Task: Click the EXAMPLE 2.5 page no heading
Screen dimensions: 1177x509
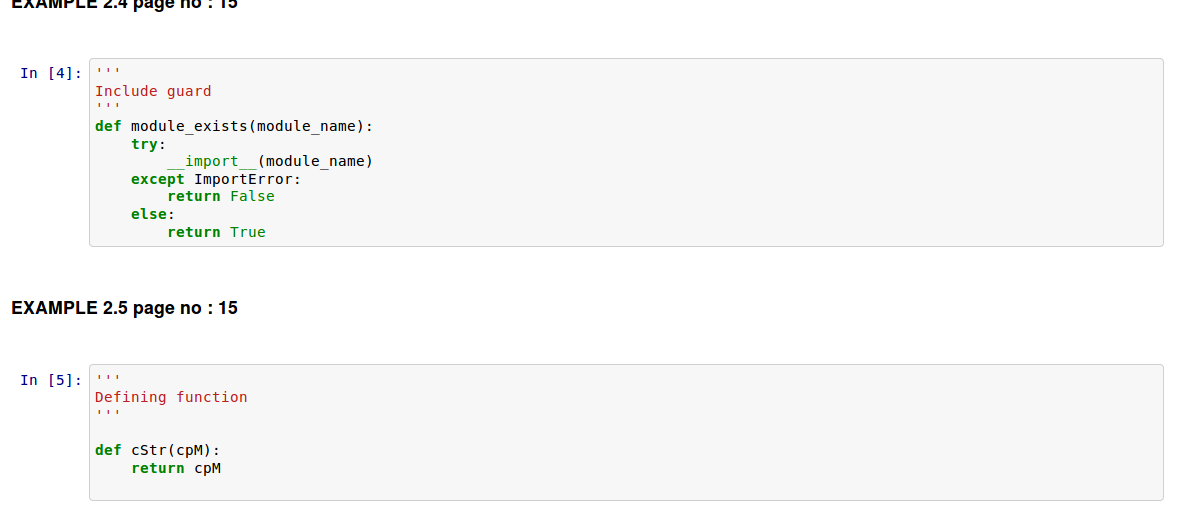Action: [125, 308]
